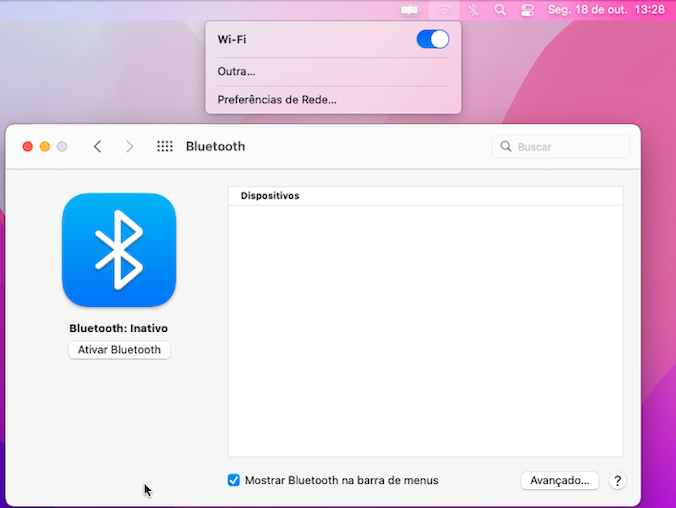
Task: Click the large Bluetooth logo icon
Action: click(x=119, y=250)
